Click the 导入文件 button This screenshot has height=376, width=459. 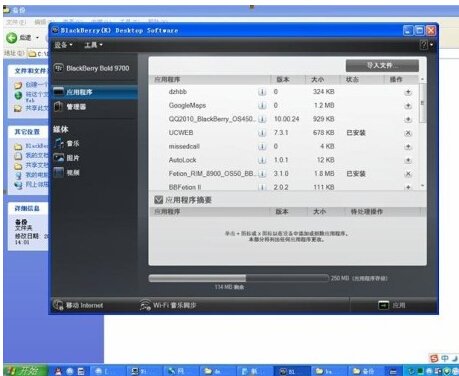(x=382, y=66)
